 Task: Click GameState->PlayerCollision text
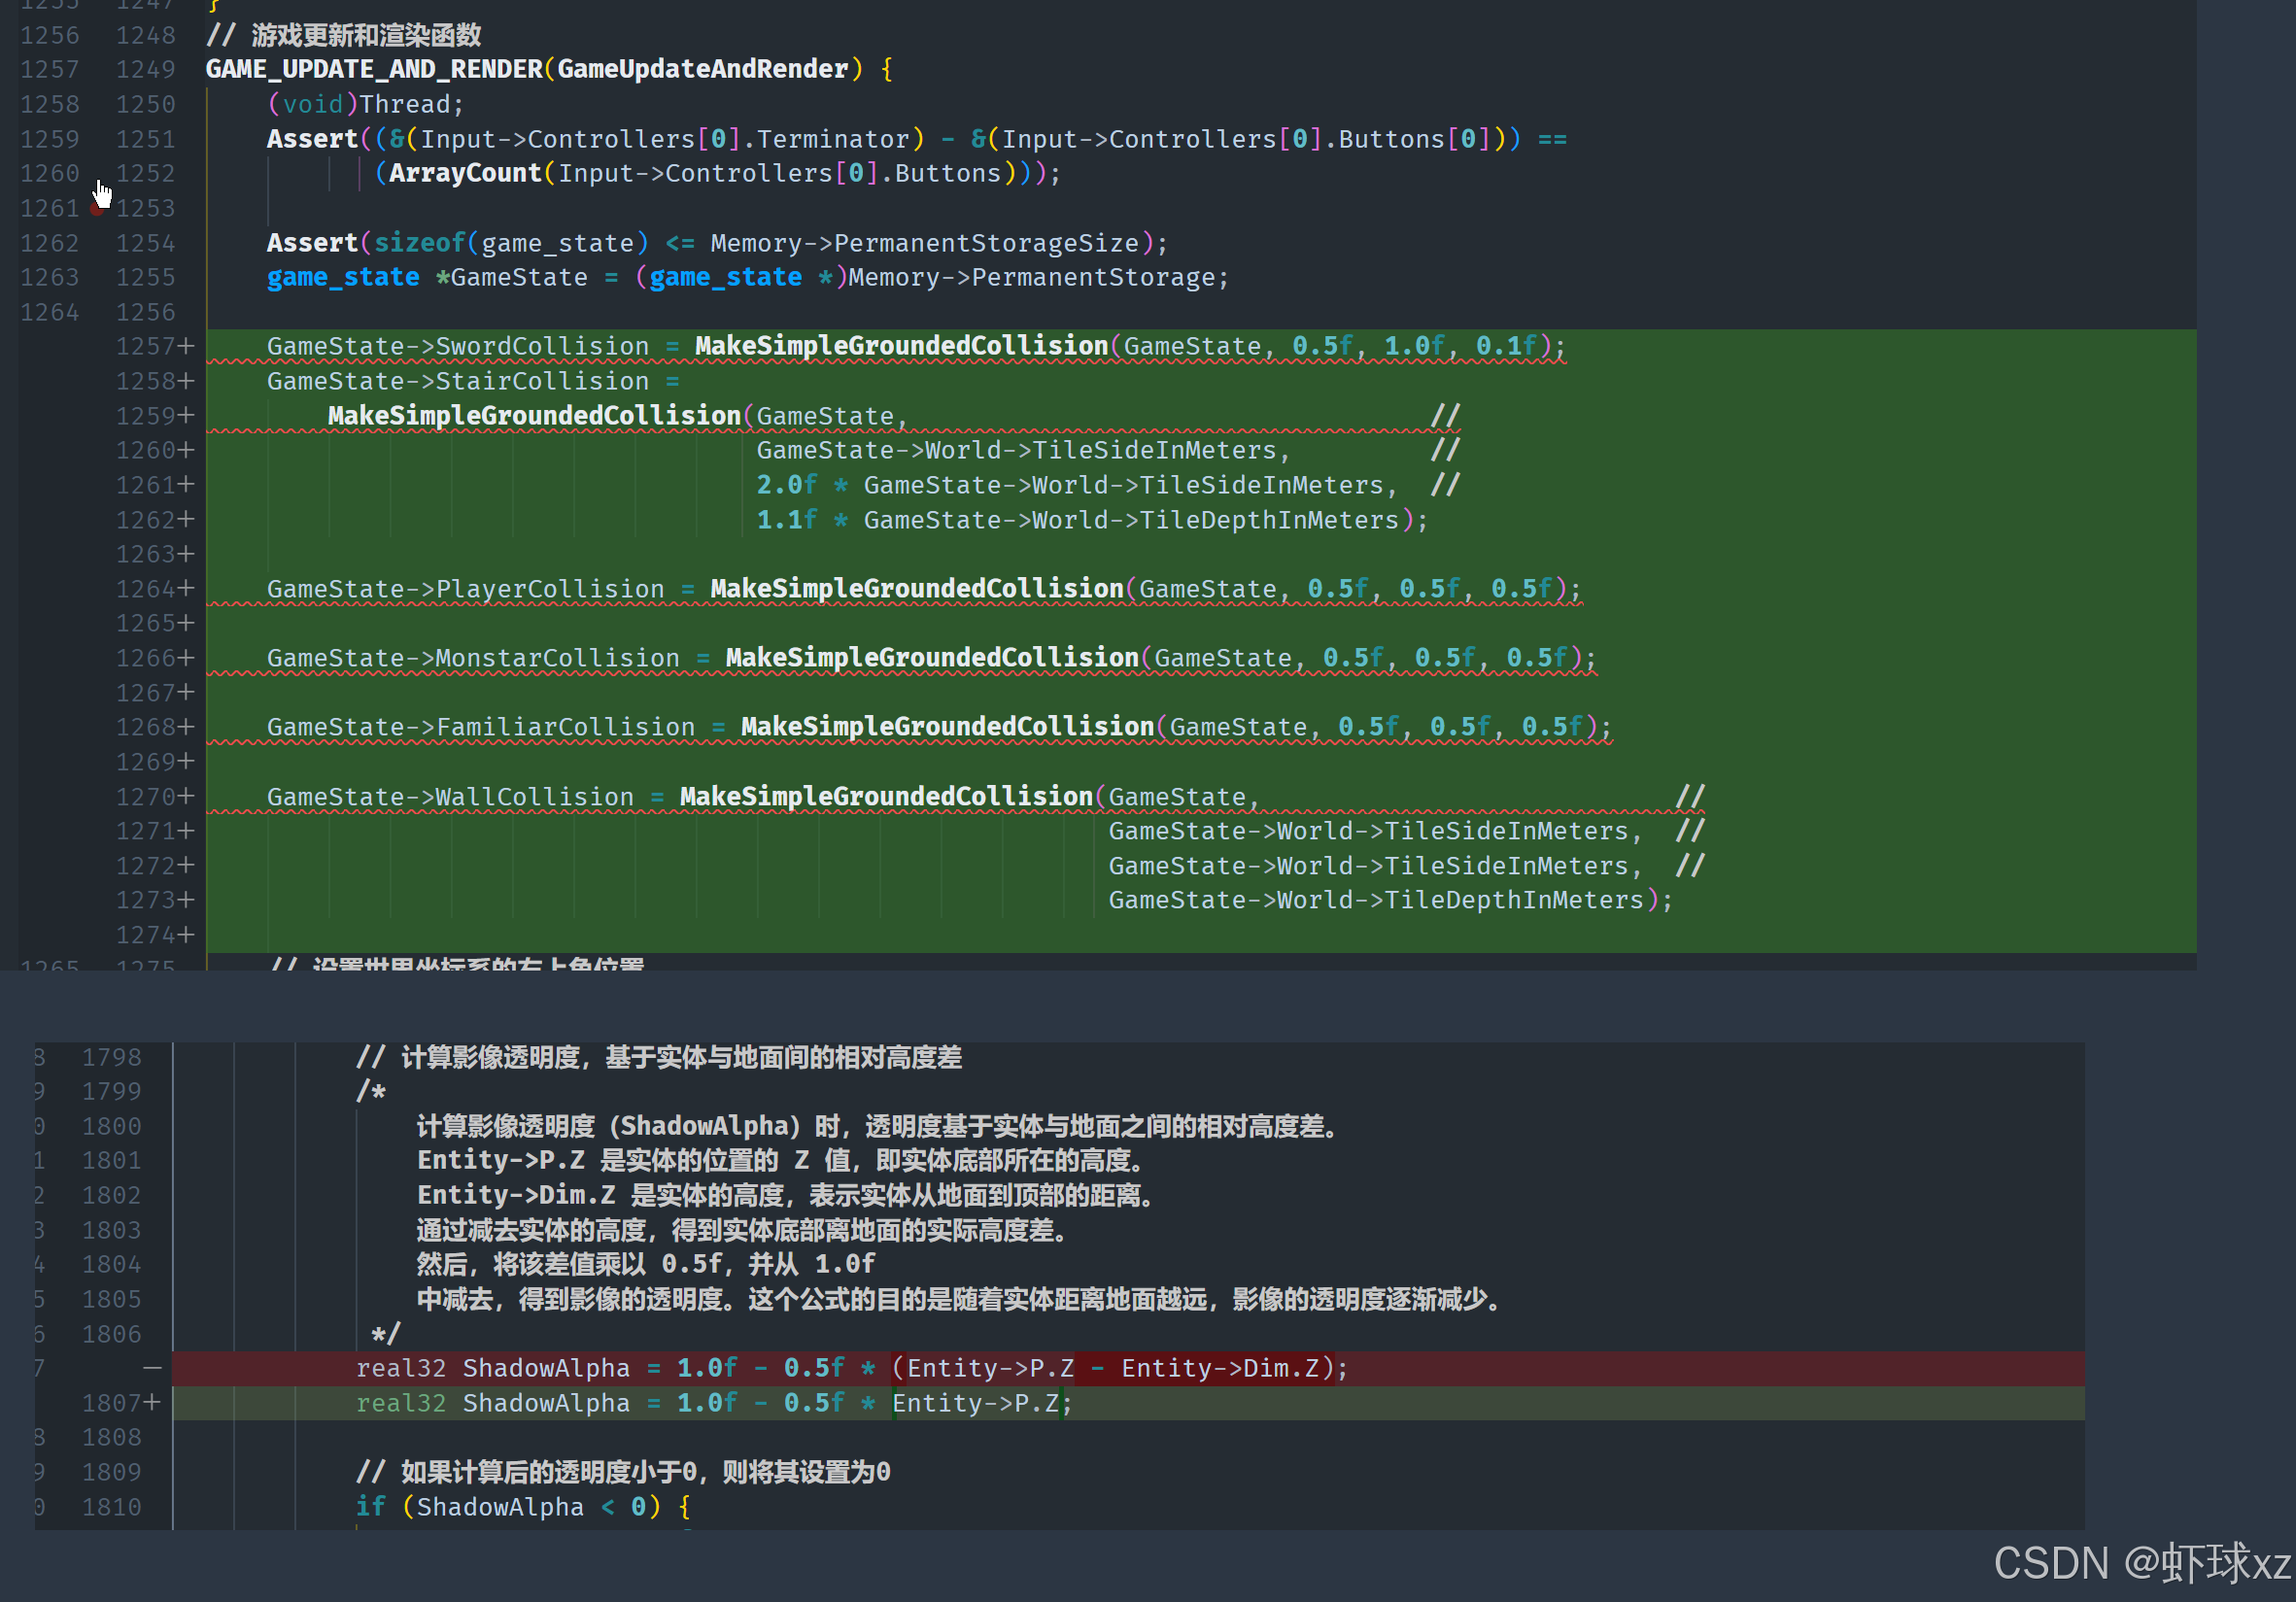(466, 589)
